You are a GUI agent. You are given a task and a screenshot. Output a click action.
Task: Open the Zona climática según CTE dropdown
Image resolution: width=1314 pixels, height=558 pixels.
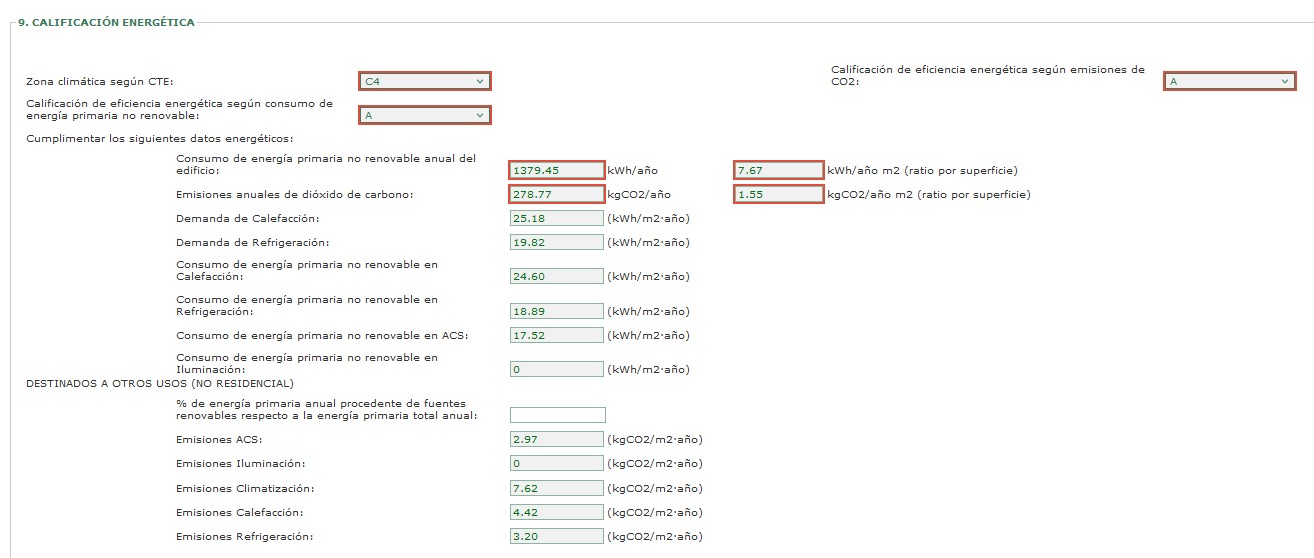tap(425, 81)
